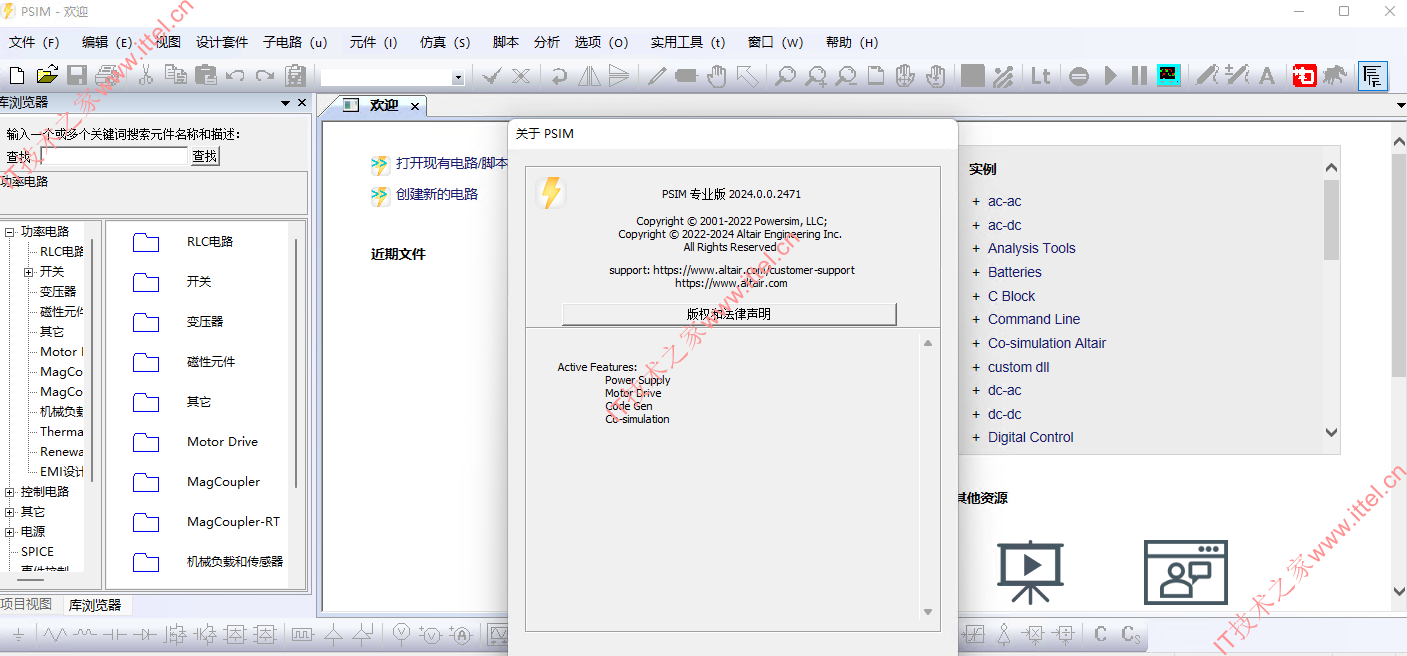This screenshot has width=1407, height=656.
Task: Click the 查找 search input field
Action: 115,156
